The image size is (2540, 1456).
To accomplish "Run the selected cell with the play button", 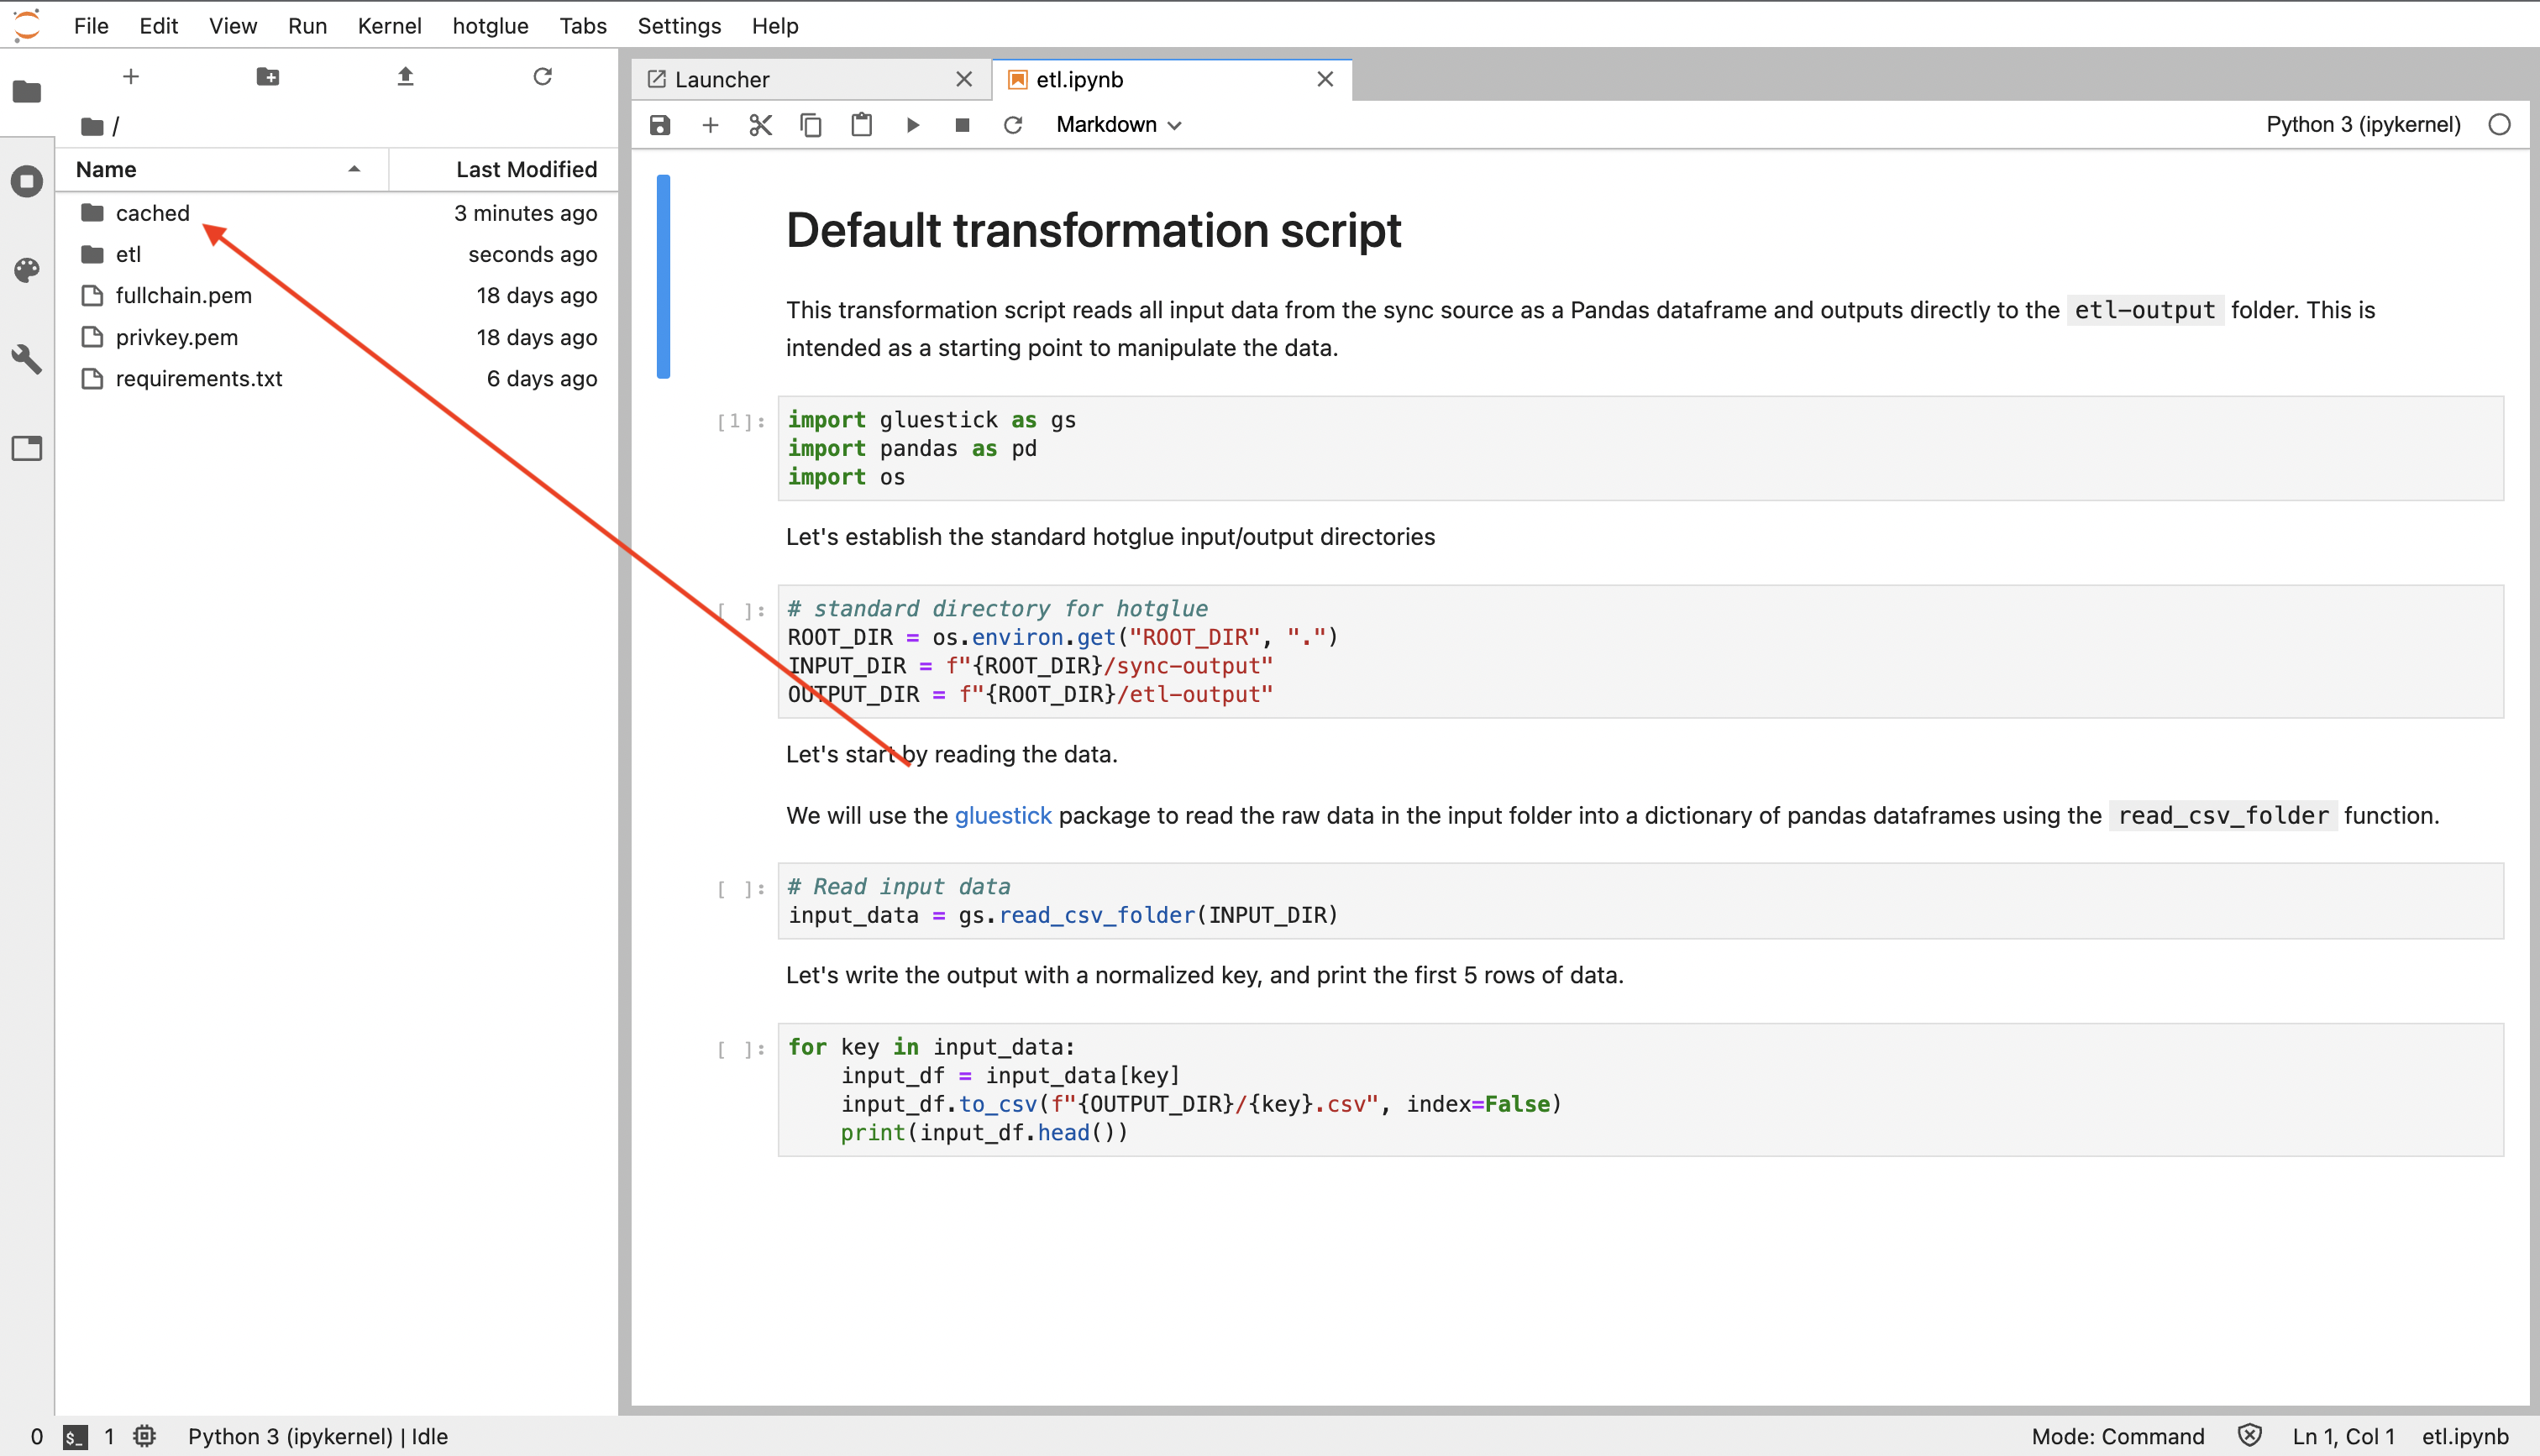I will [x=912, y=125].
